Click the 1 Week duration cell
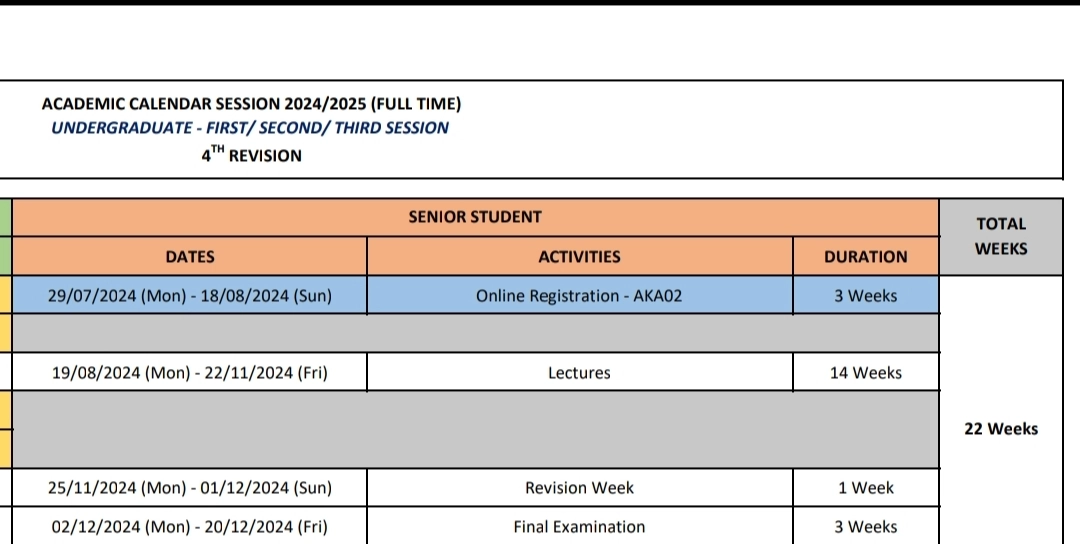Screen dimensions: 1080x544 (x=866, y=488)
